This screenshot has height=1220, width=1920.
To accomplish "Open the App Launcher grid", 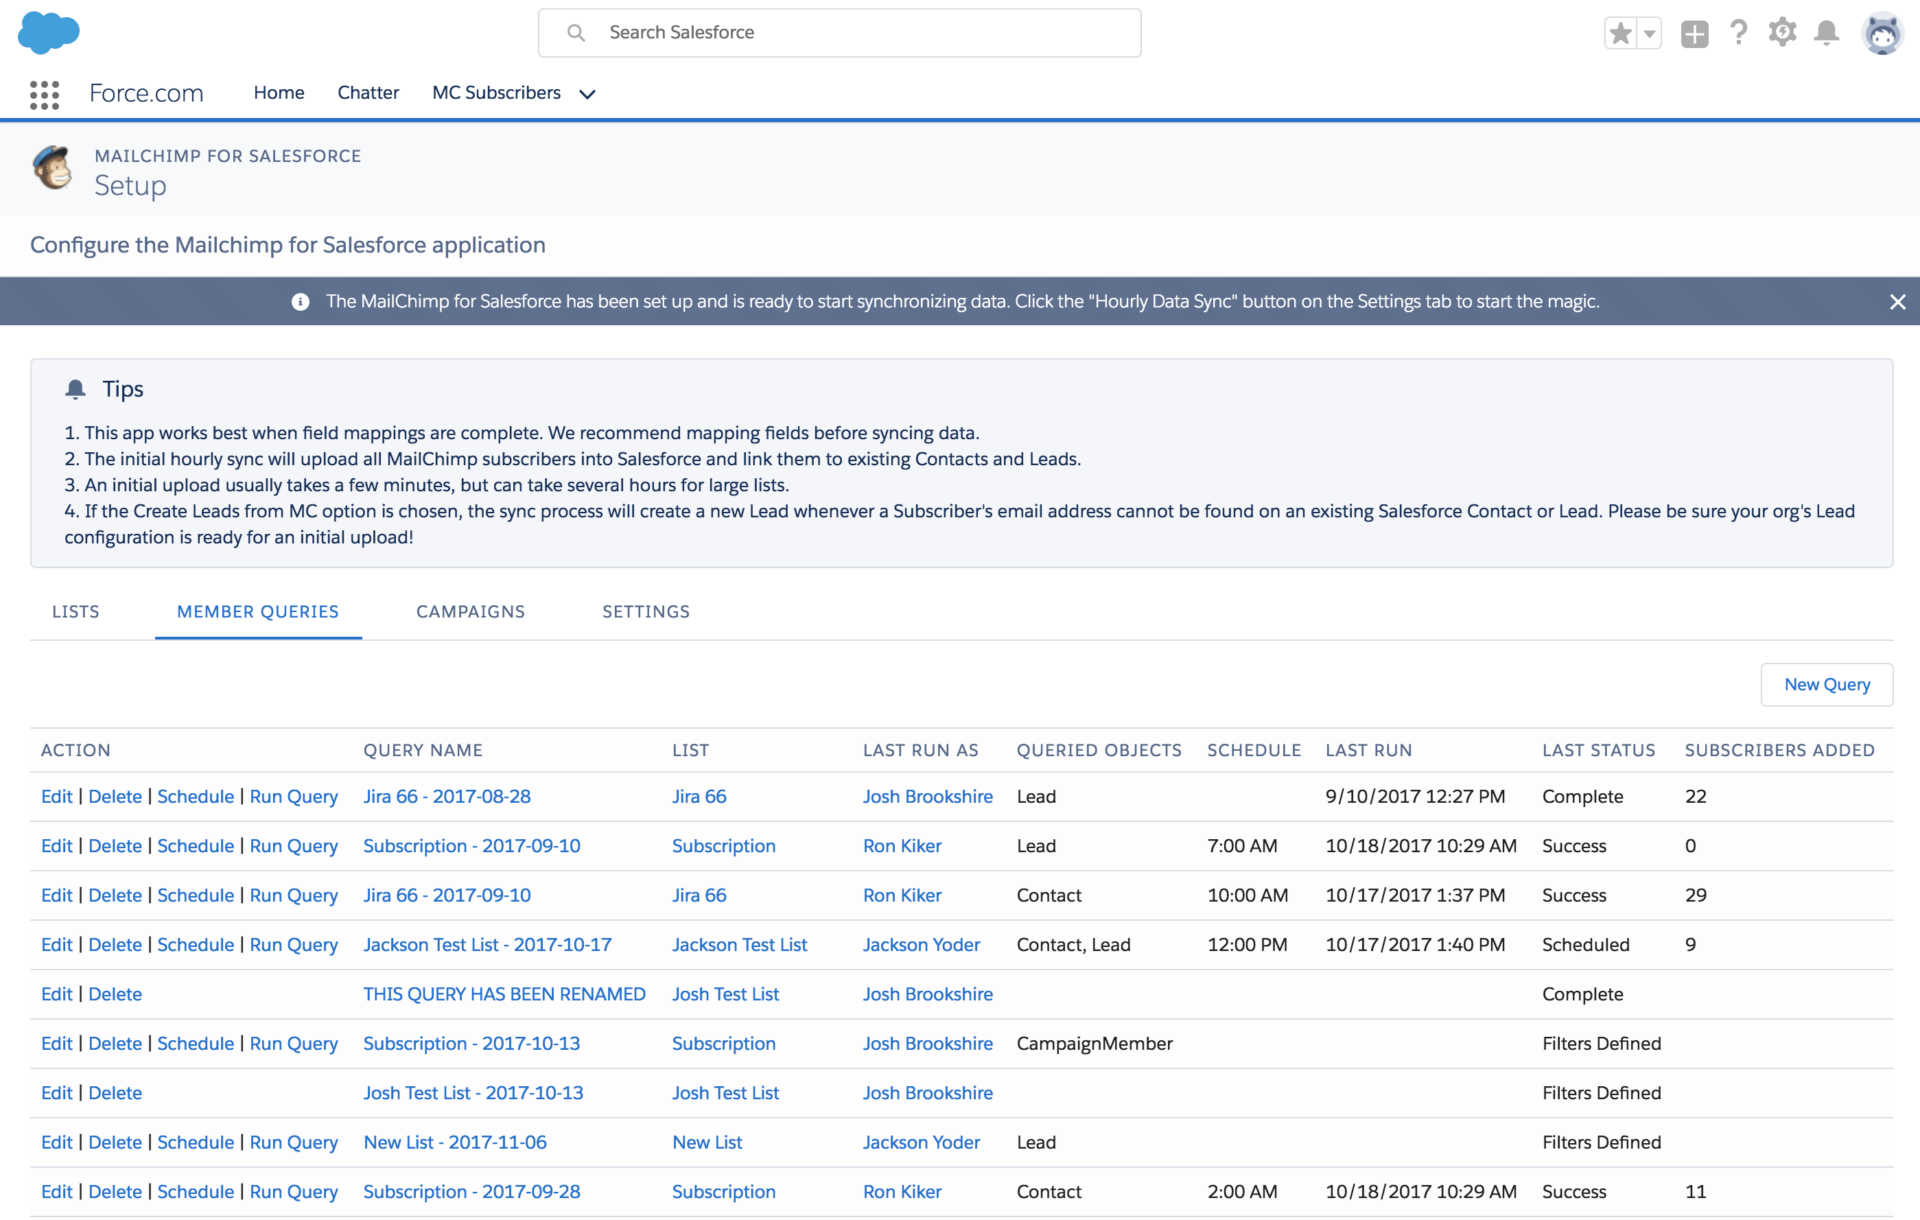I will 44,94.
